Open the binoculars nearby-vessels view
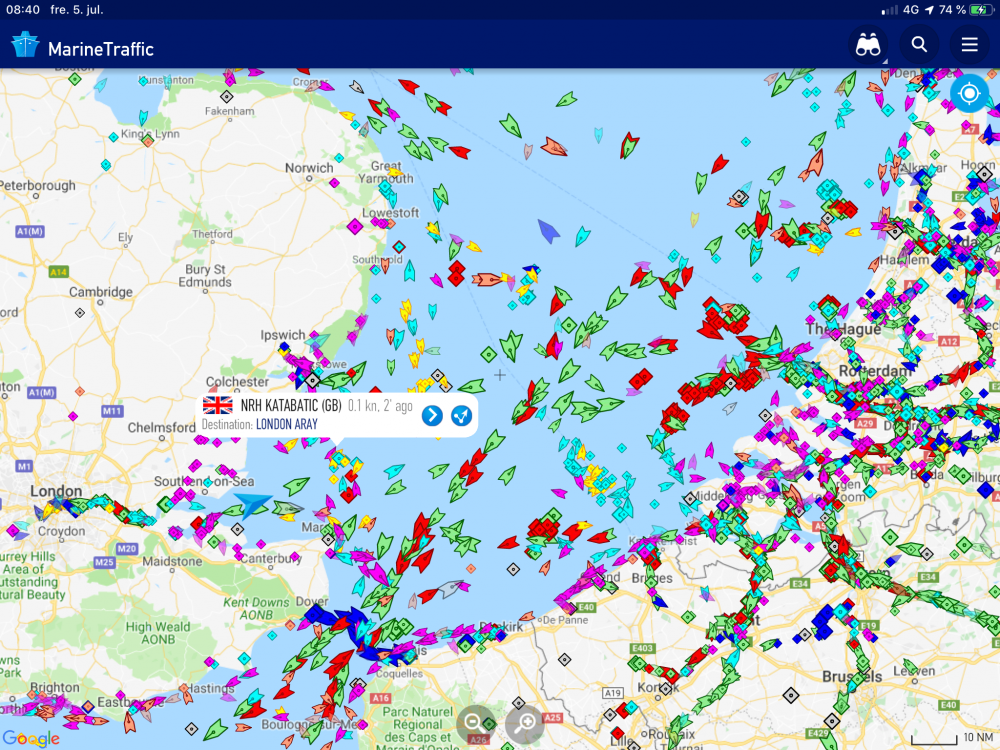 point(868,45)
